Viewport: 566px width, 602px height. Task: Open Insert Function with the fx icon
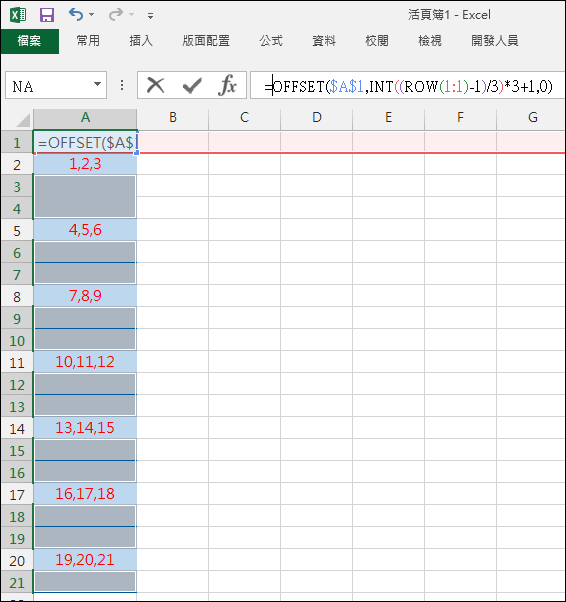(x=227, y=85)
